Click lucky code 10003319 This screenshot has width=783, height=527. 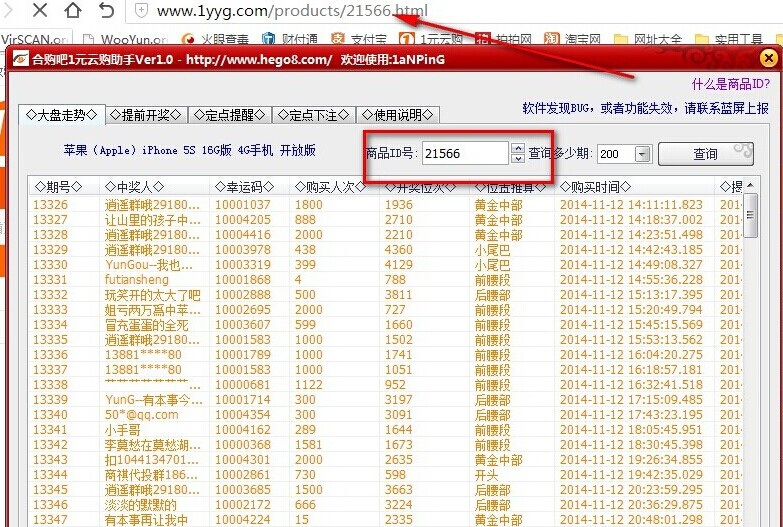click(x=243, y=265)
